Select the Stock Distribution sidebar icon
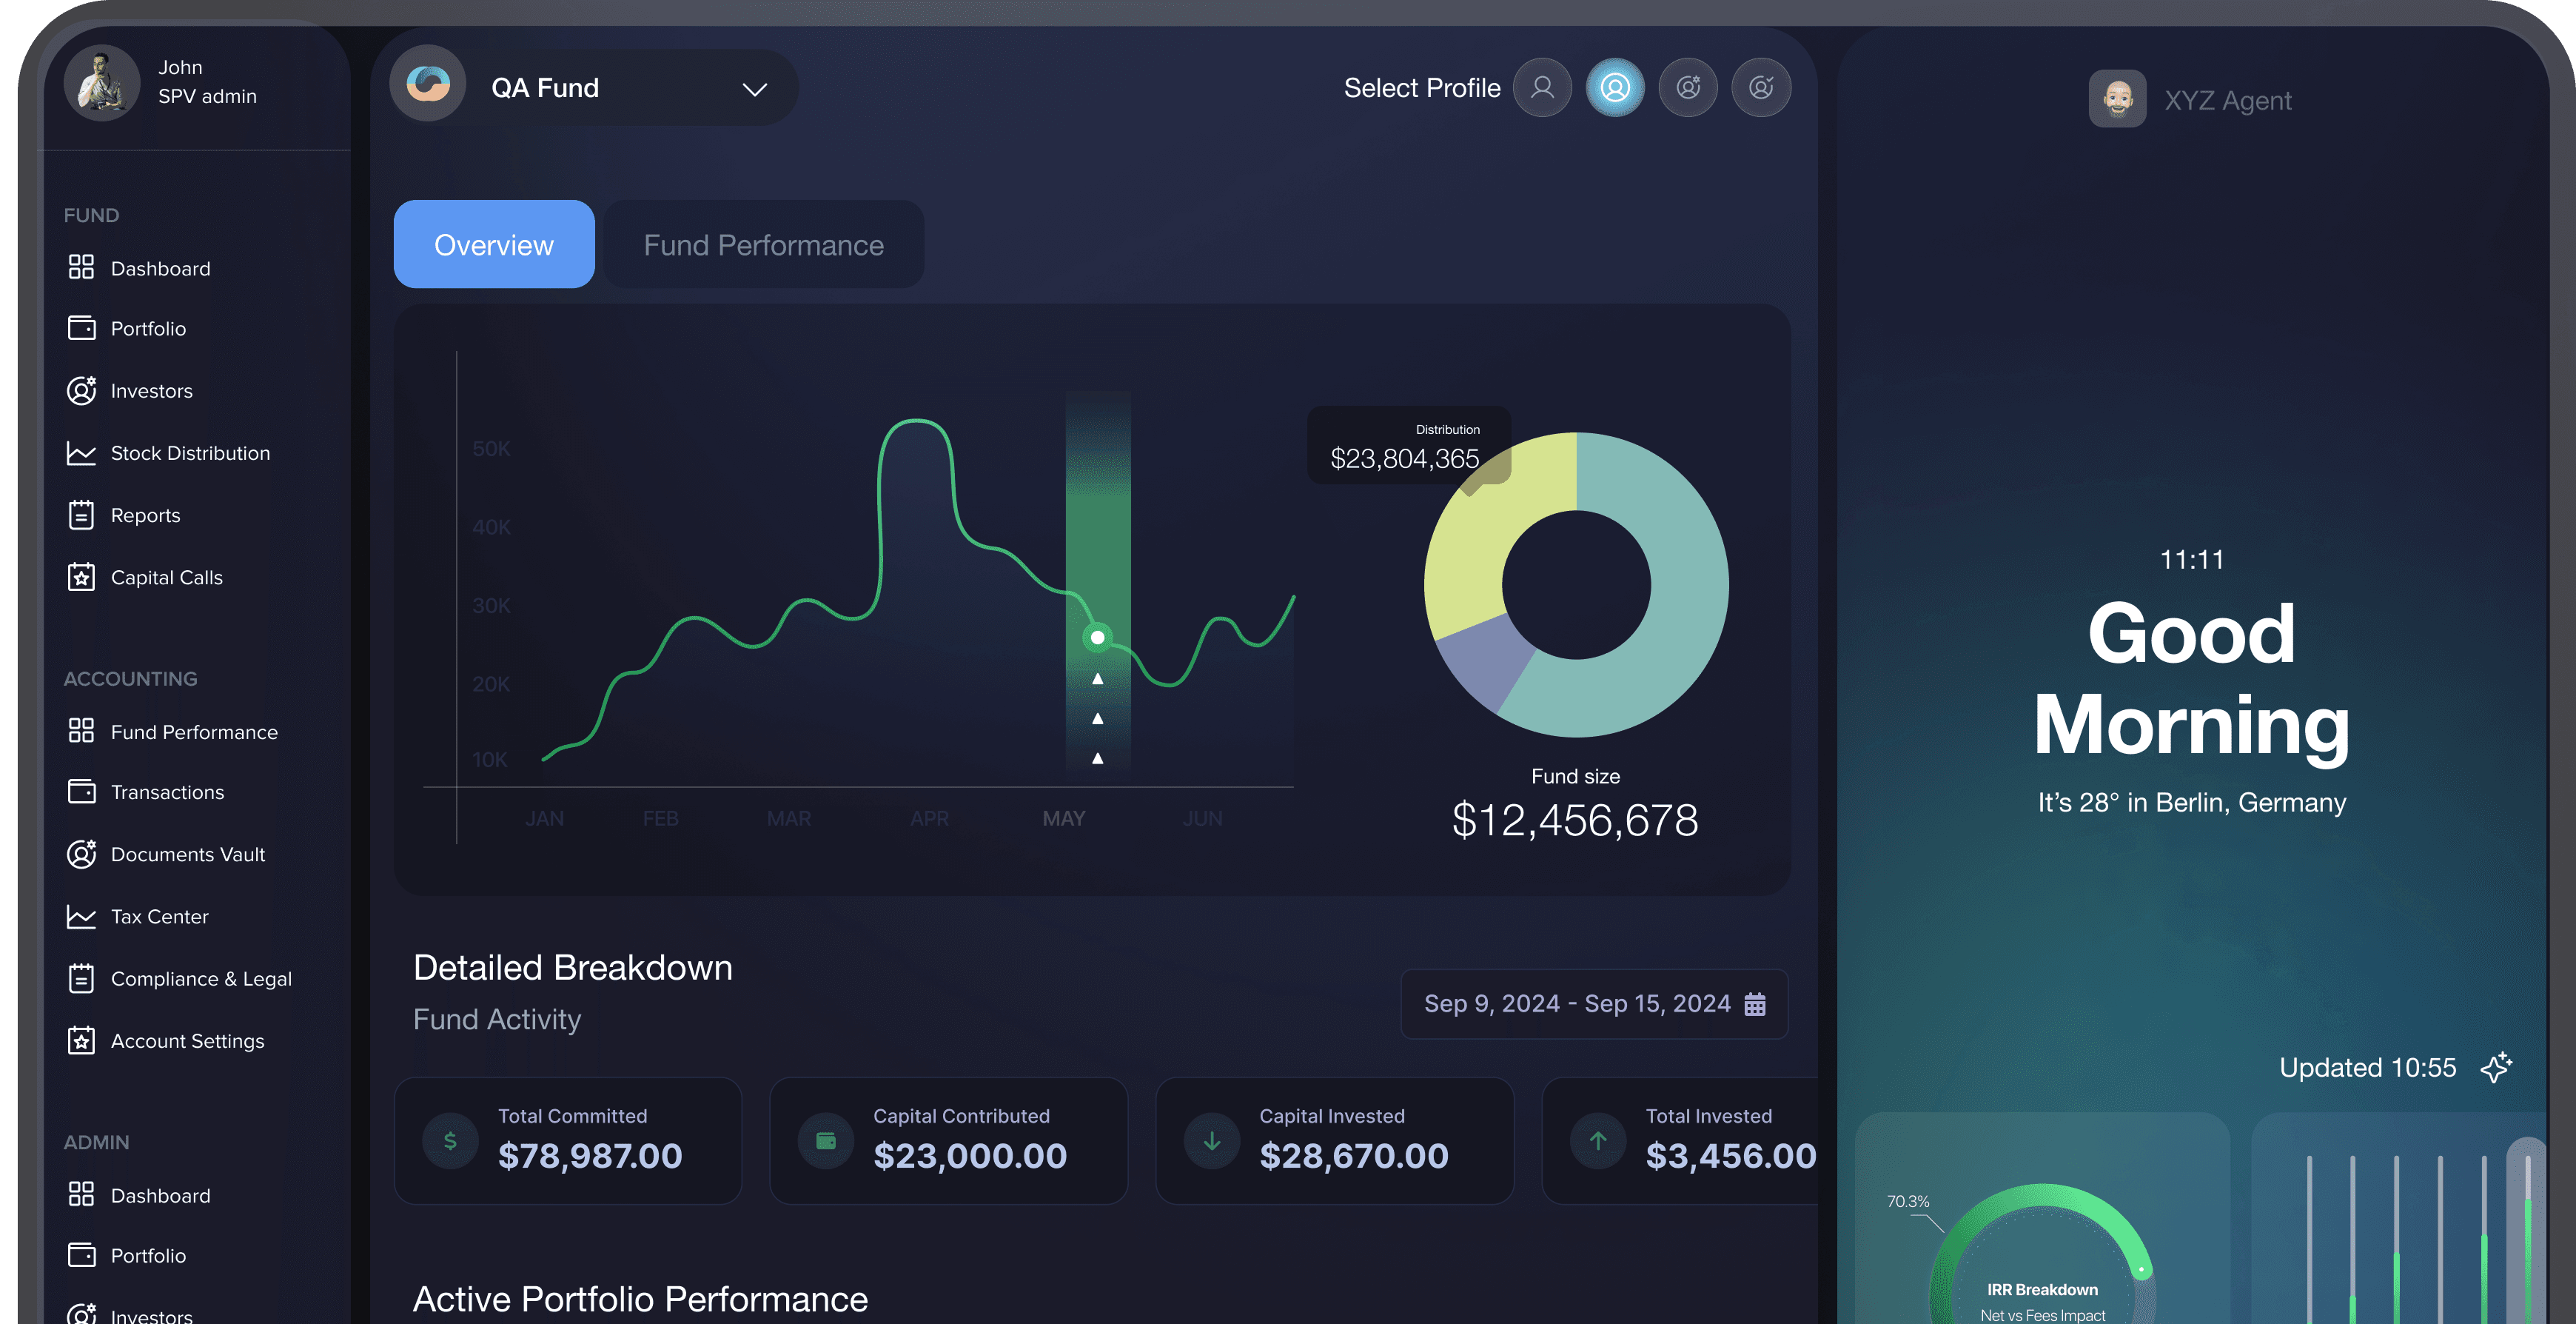The height and width of the screenshot is (1324, 2576). pyautogui.click(x=81, y=453)
